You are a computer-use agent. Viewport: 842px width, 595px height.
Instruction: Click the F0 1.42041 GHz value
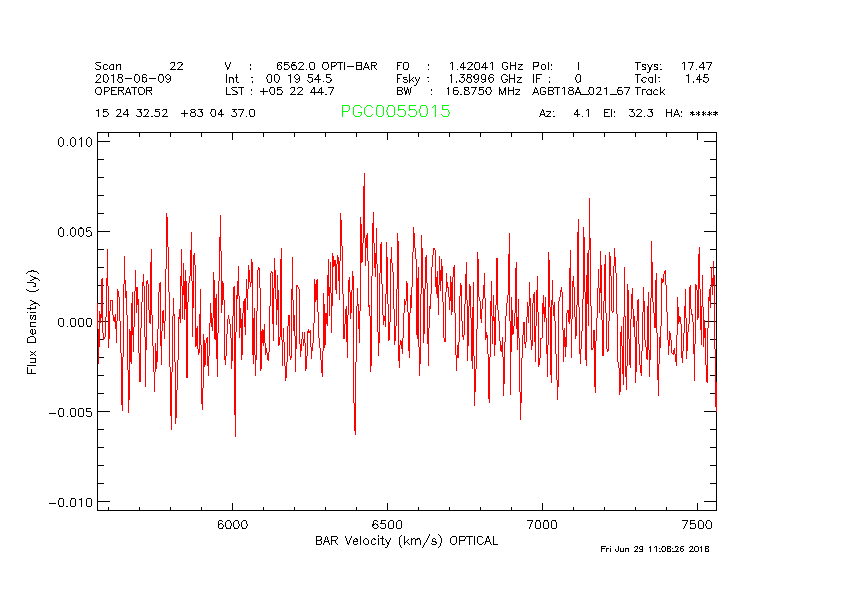458,65
